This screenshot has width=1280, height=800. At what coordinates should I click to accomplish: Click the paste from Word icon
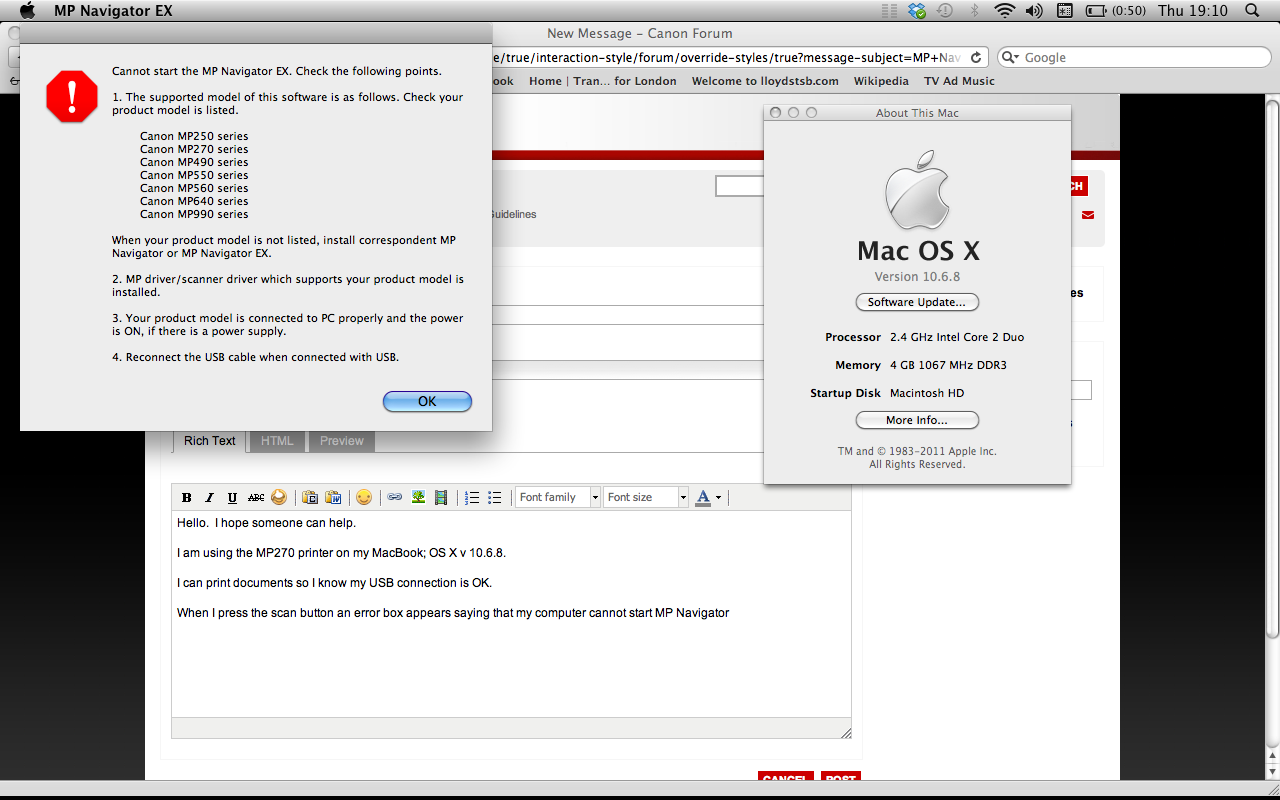pyautogui.click(x=333, y=498)
